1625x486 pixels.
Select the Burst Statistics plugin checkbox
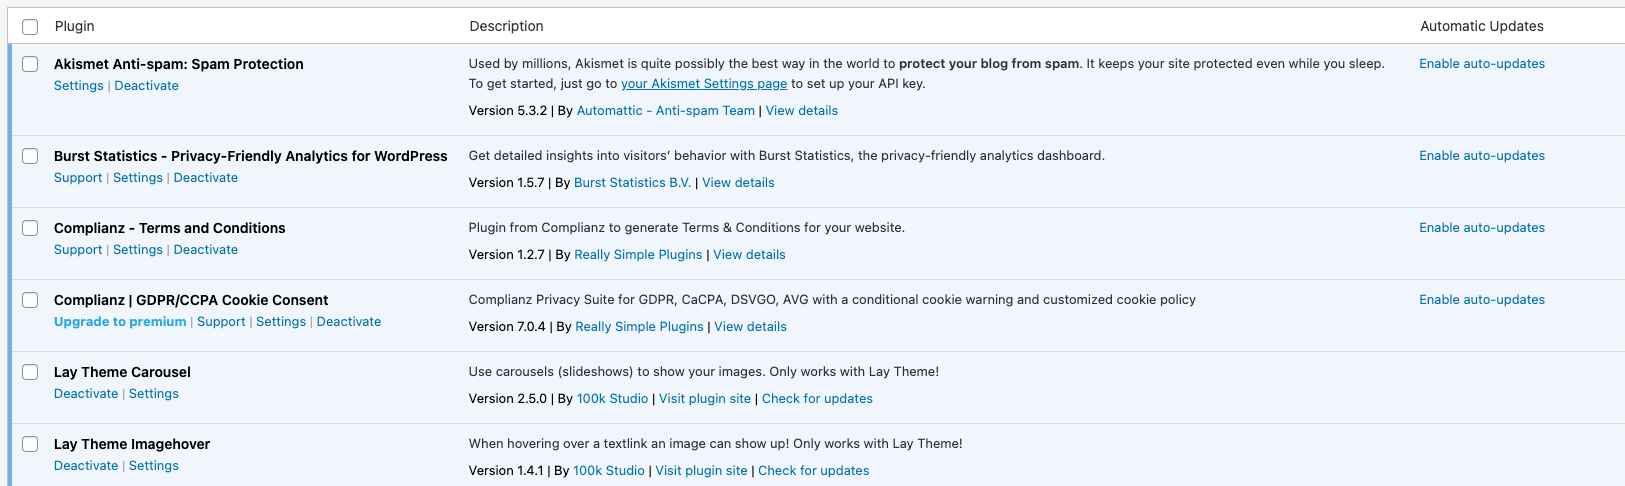click(30, 156)
